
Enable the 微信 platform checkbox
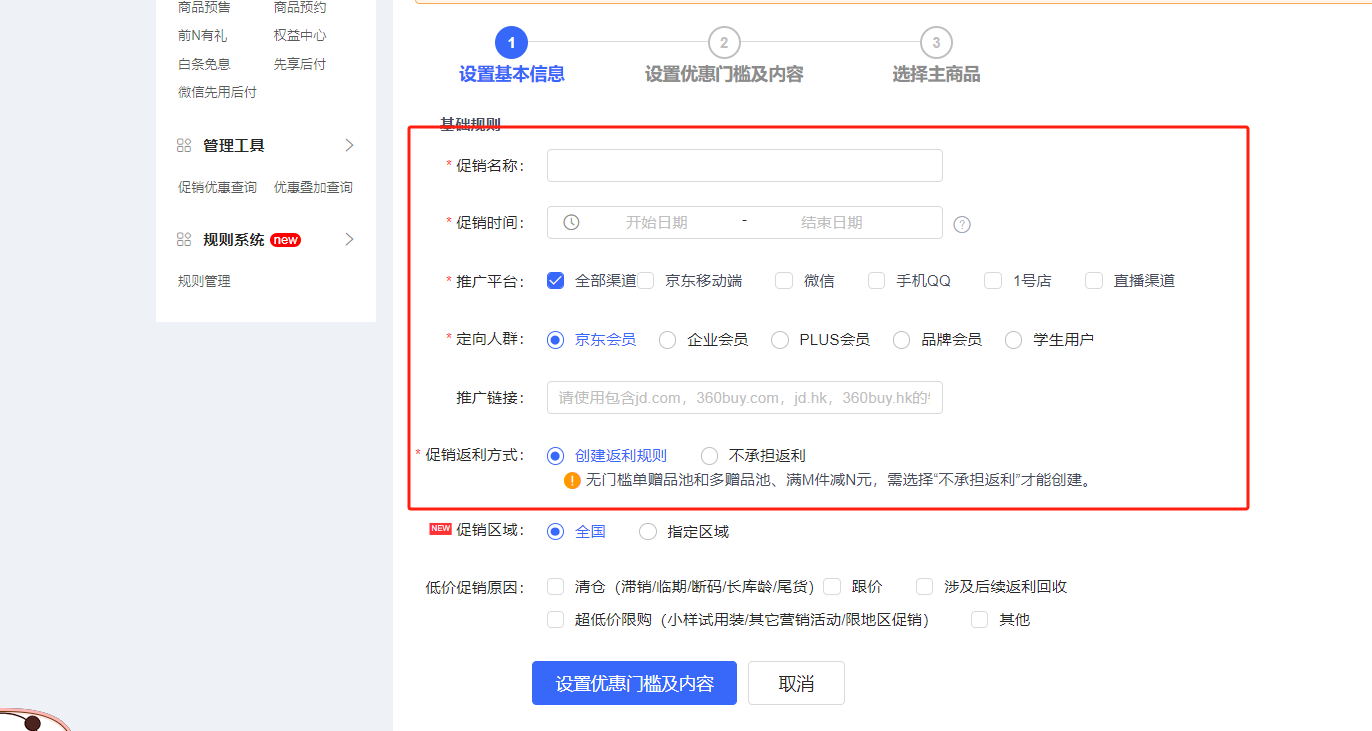(784, 281)
